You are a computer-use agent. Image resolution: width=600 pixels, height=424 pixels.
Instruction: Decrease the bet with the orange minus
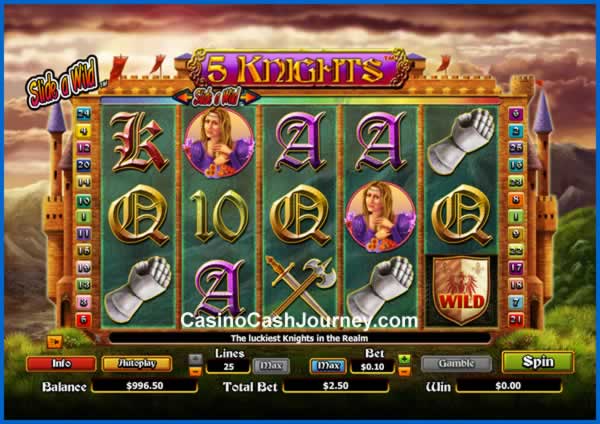pos(404,372)
